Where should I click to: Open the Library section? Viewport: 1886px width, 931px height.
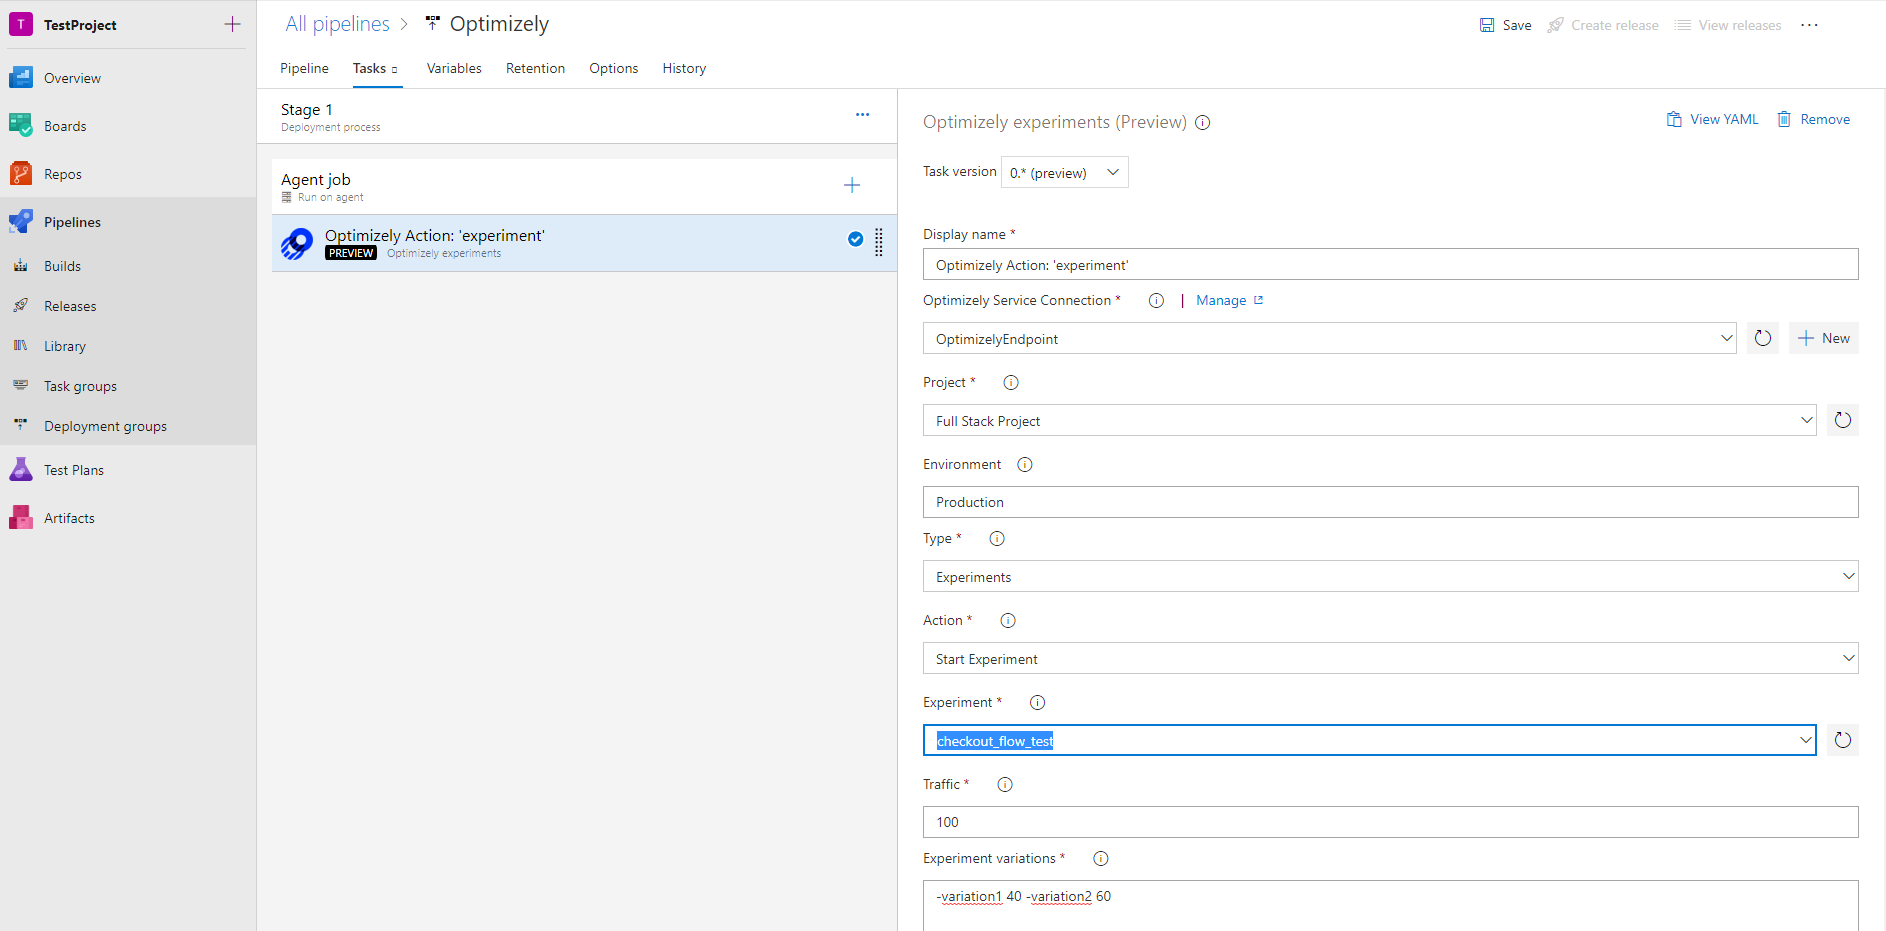coord(64,345)
